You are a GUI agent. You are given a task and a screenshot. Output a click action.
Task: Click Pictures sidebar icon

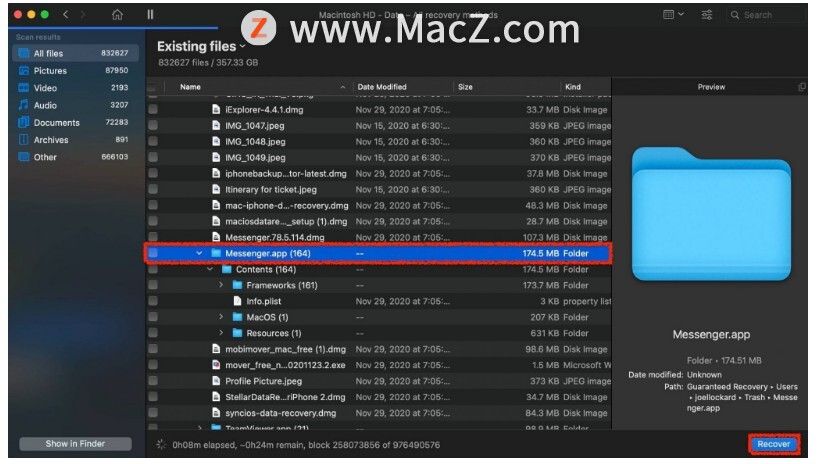tap(23, 70)
